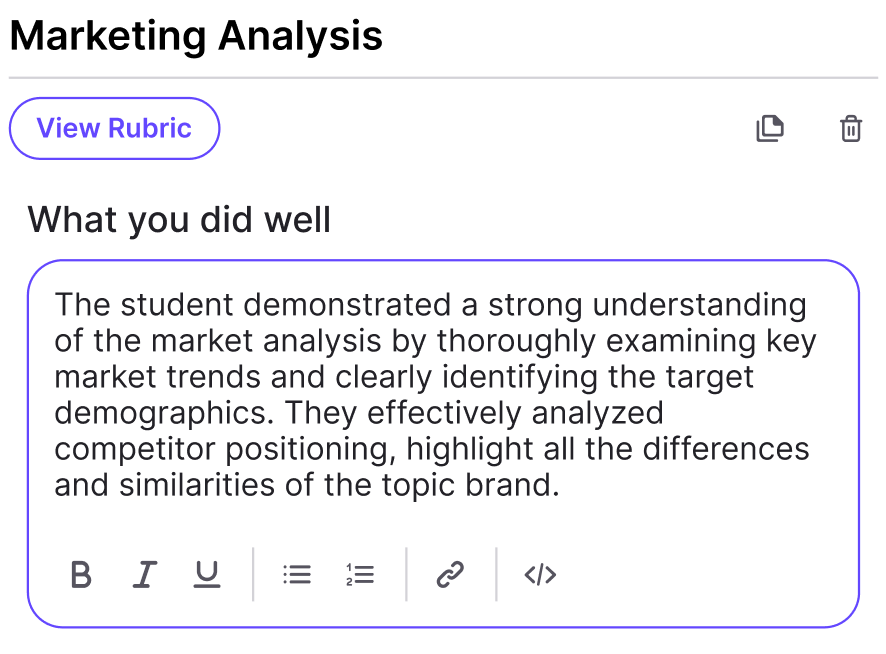Toggle code formatting with the </> icon
Screen dimensions: 886x654
click(540, 575)
